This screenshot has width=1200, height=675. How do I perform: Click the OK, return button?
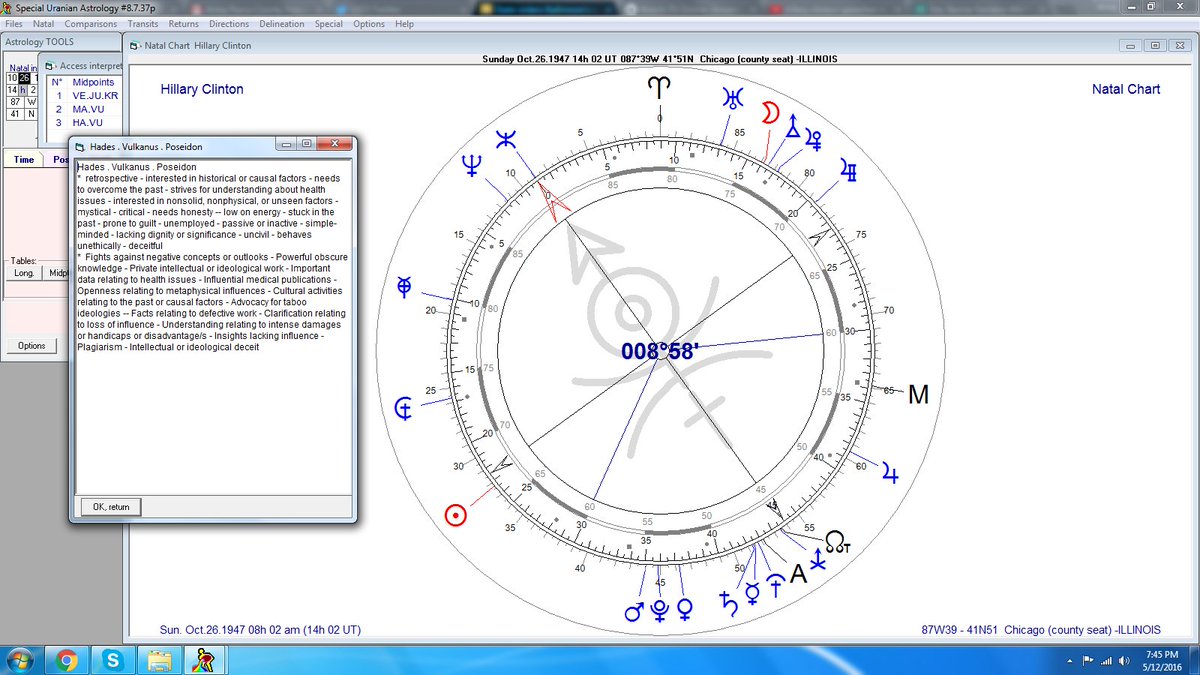(x=111, y=507)
